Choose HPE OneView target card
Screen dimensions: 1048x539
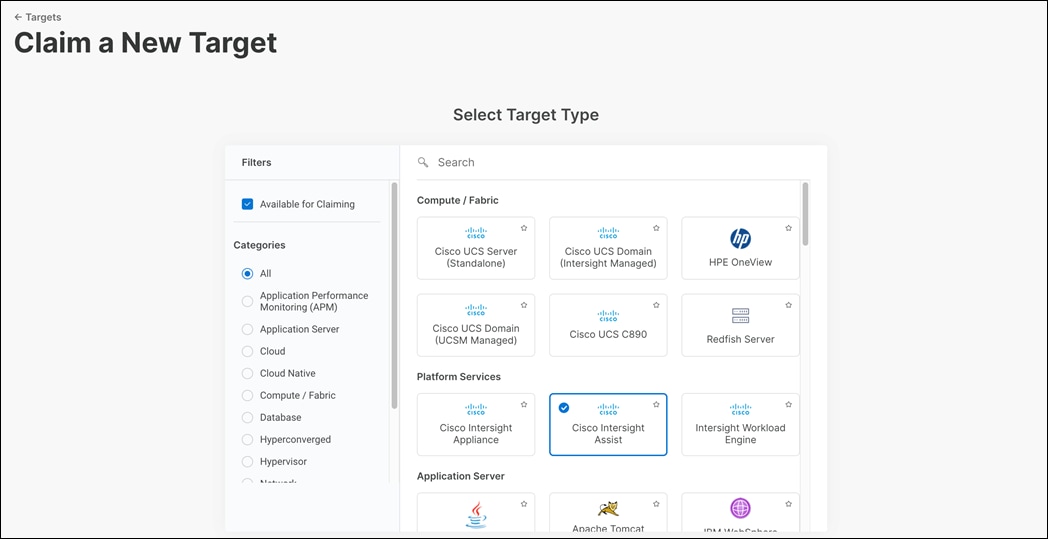[741, 248]
